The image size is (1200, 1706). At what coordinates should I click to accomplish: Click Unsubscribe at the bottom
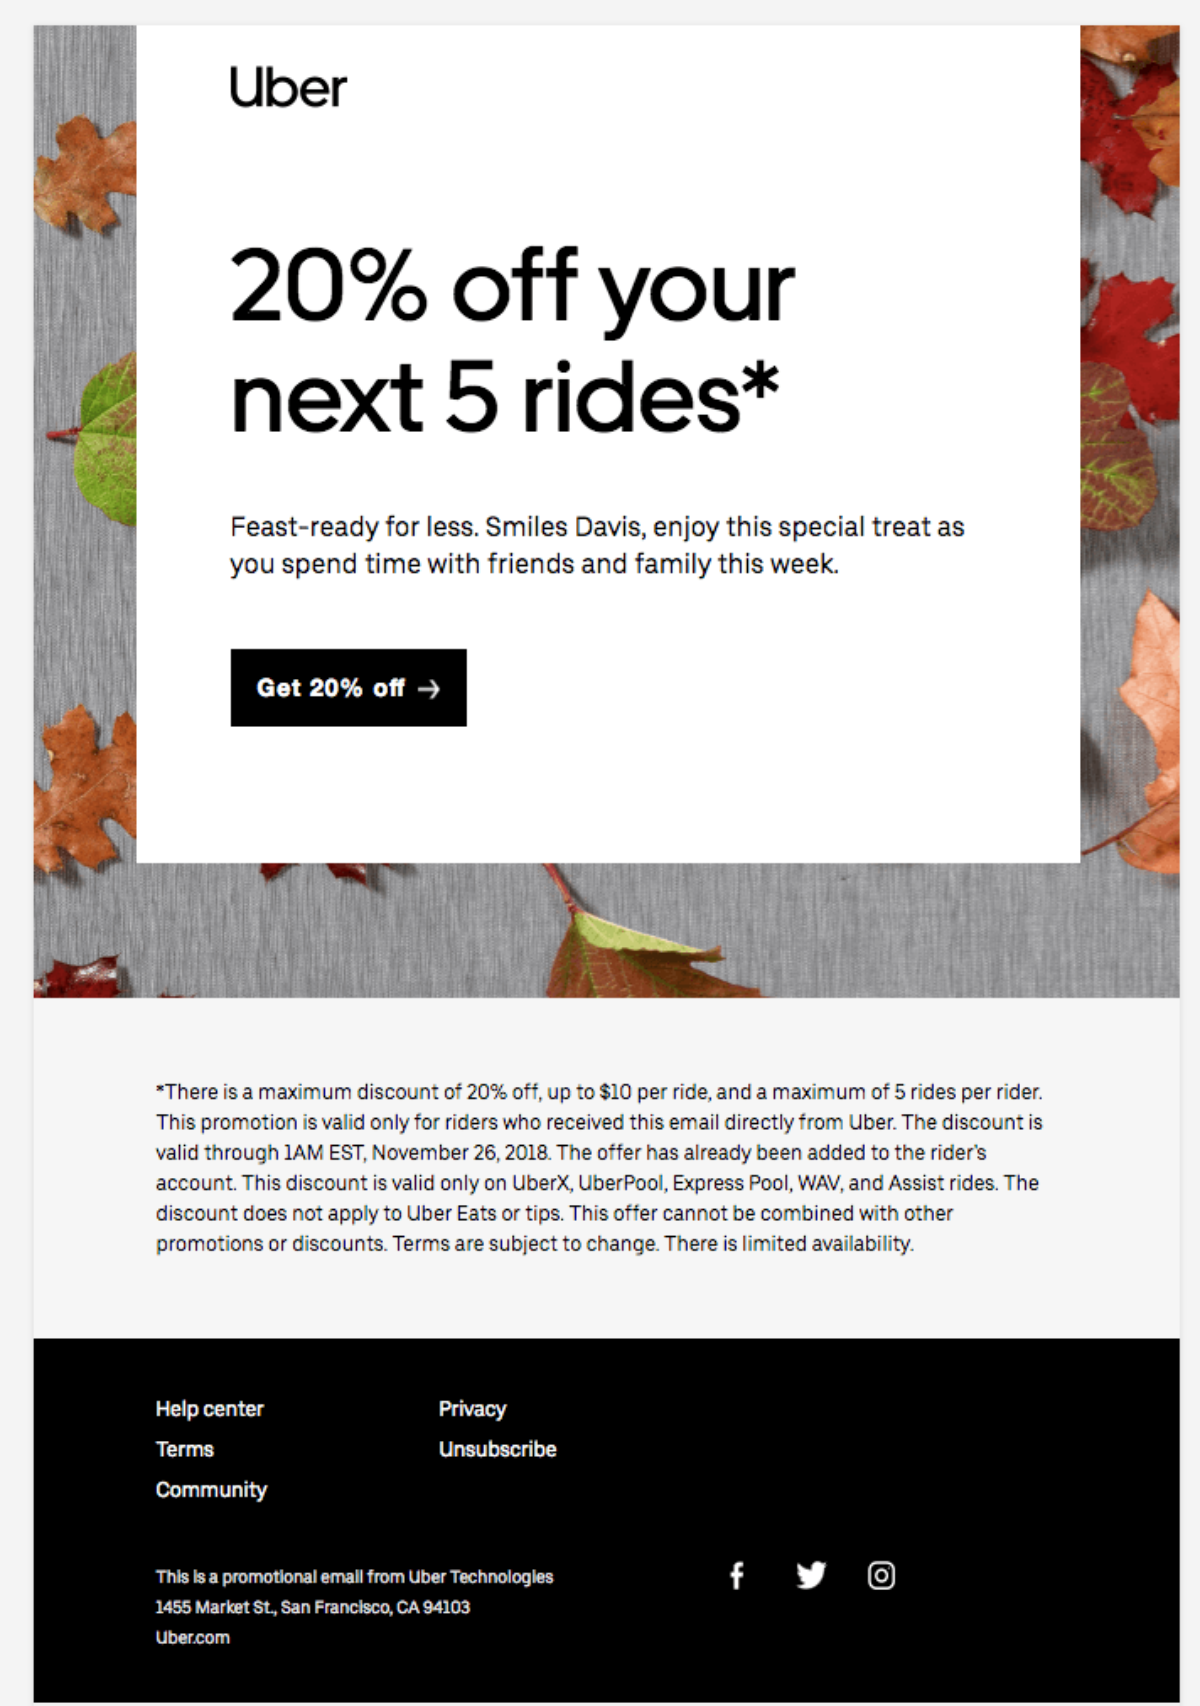497,1449
